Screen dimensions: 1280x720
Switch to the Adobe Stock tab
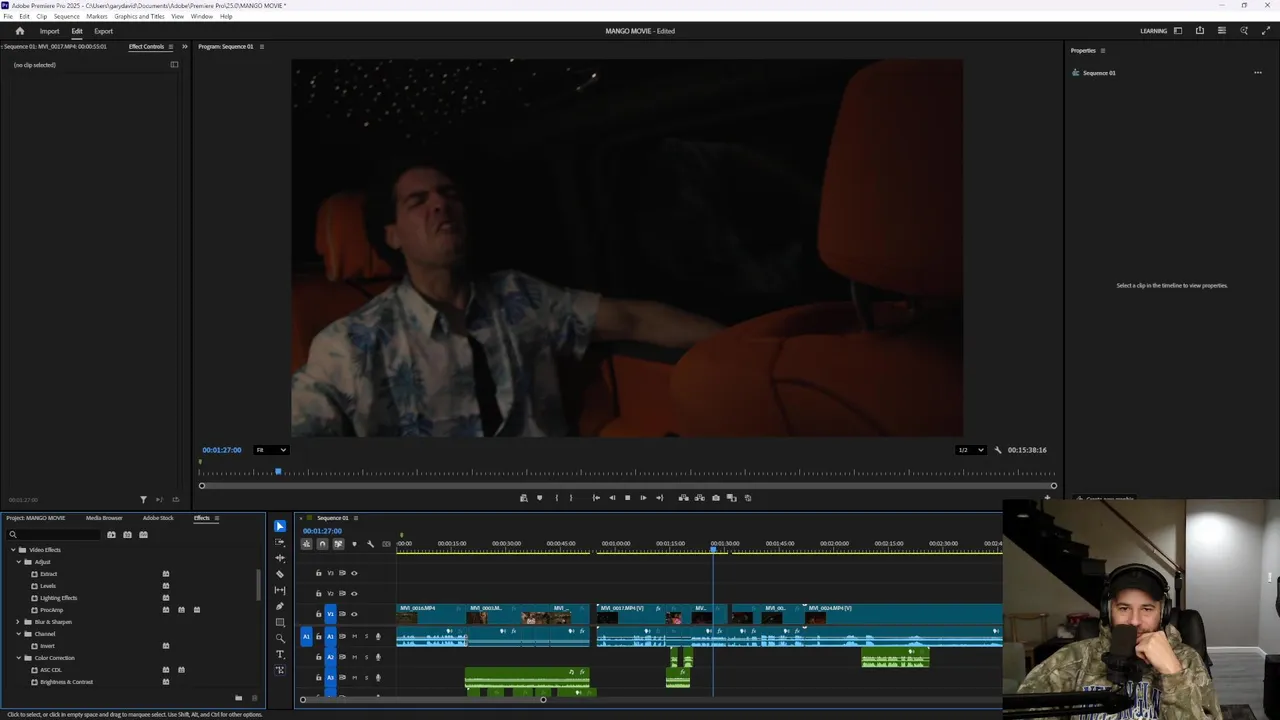158,518
